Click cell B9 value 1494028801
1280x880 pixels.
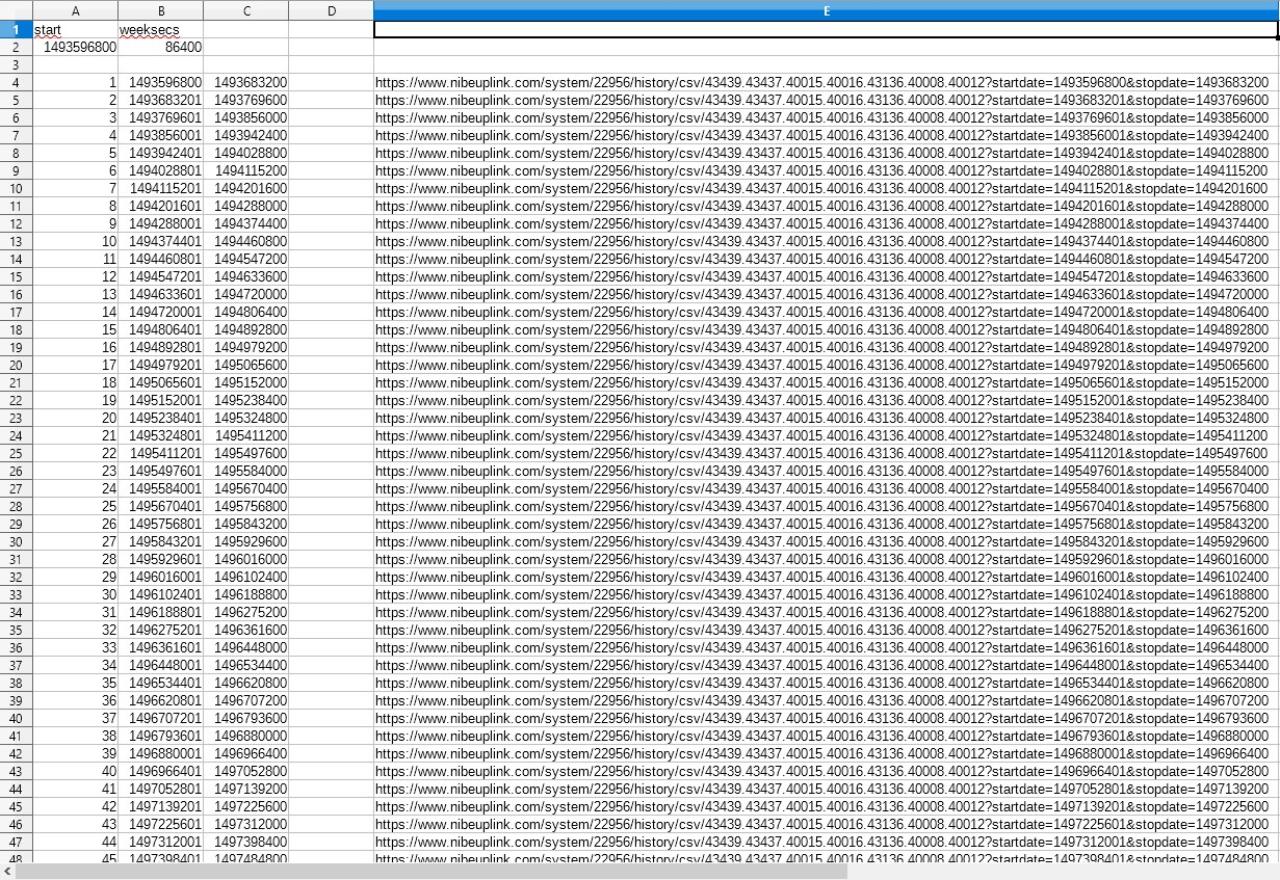[x=161, y=171]
